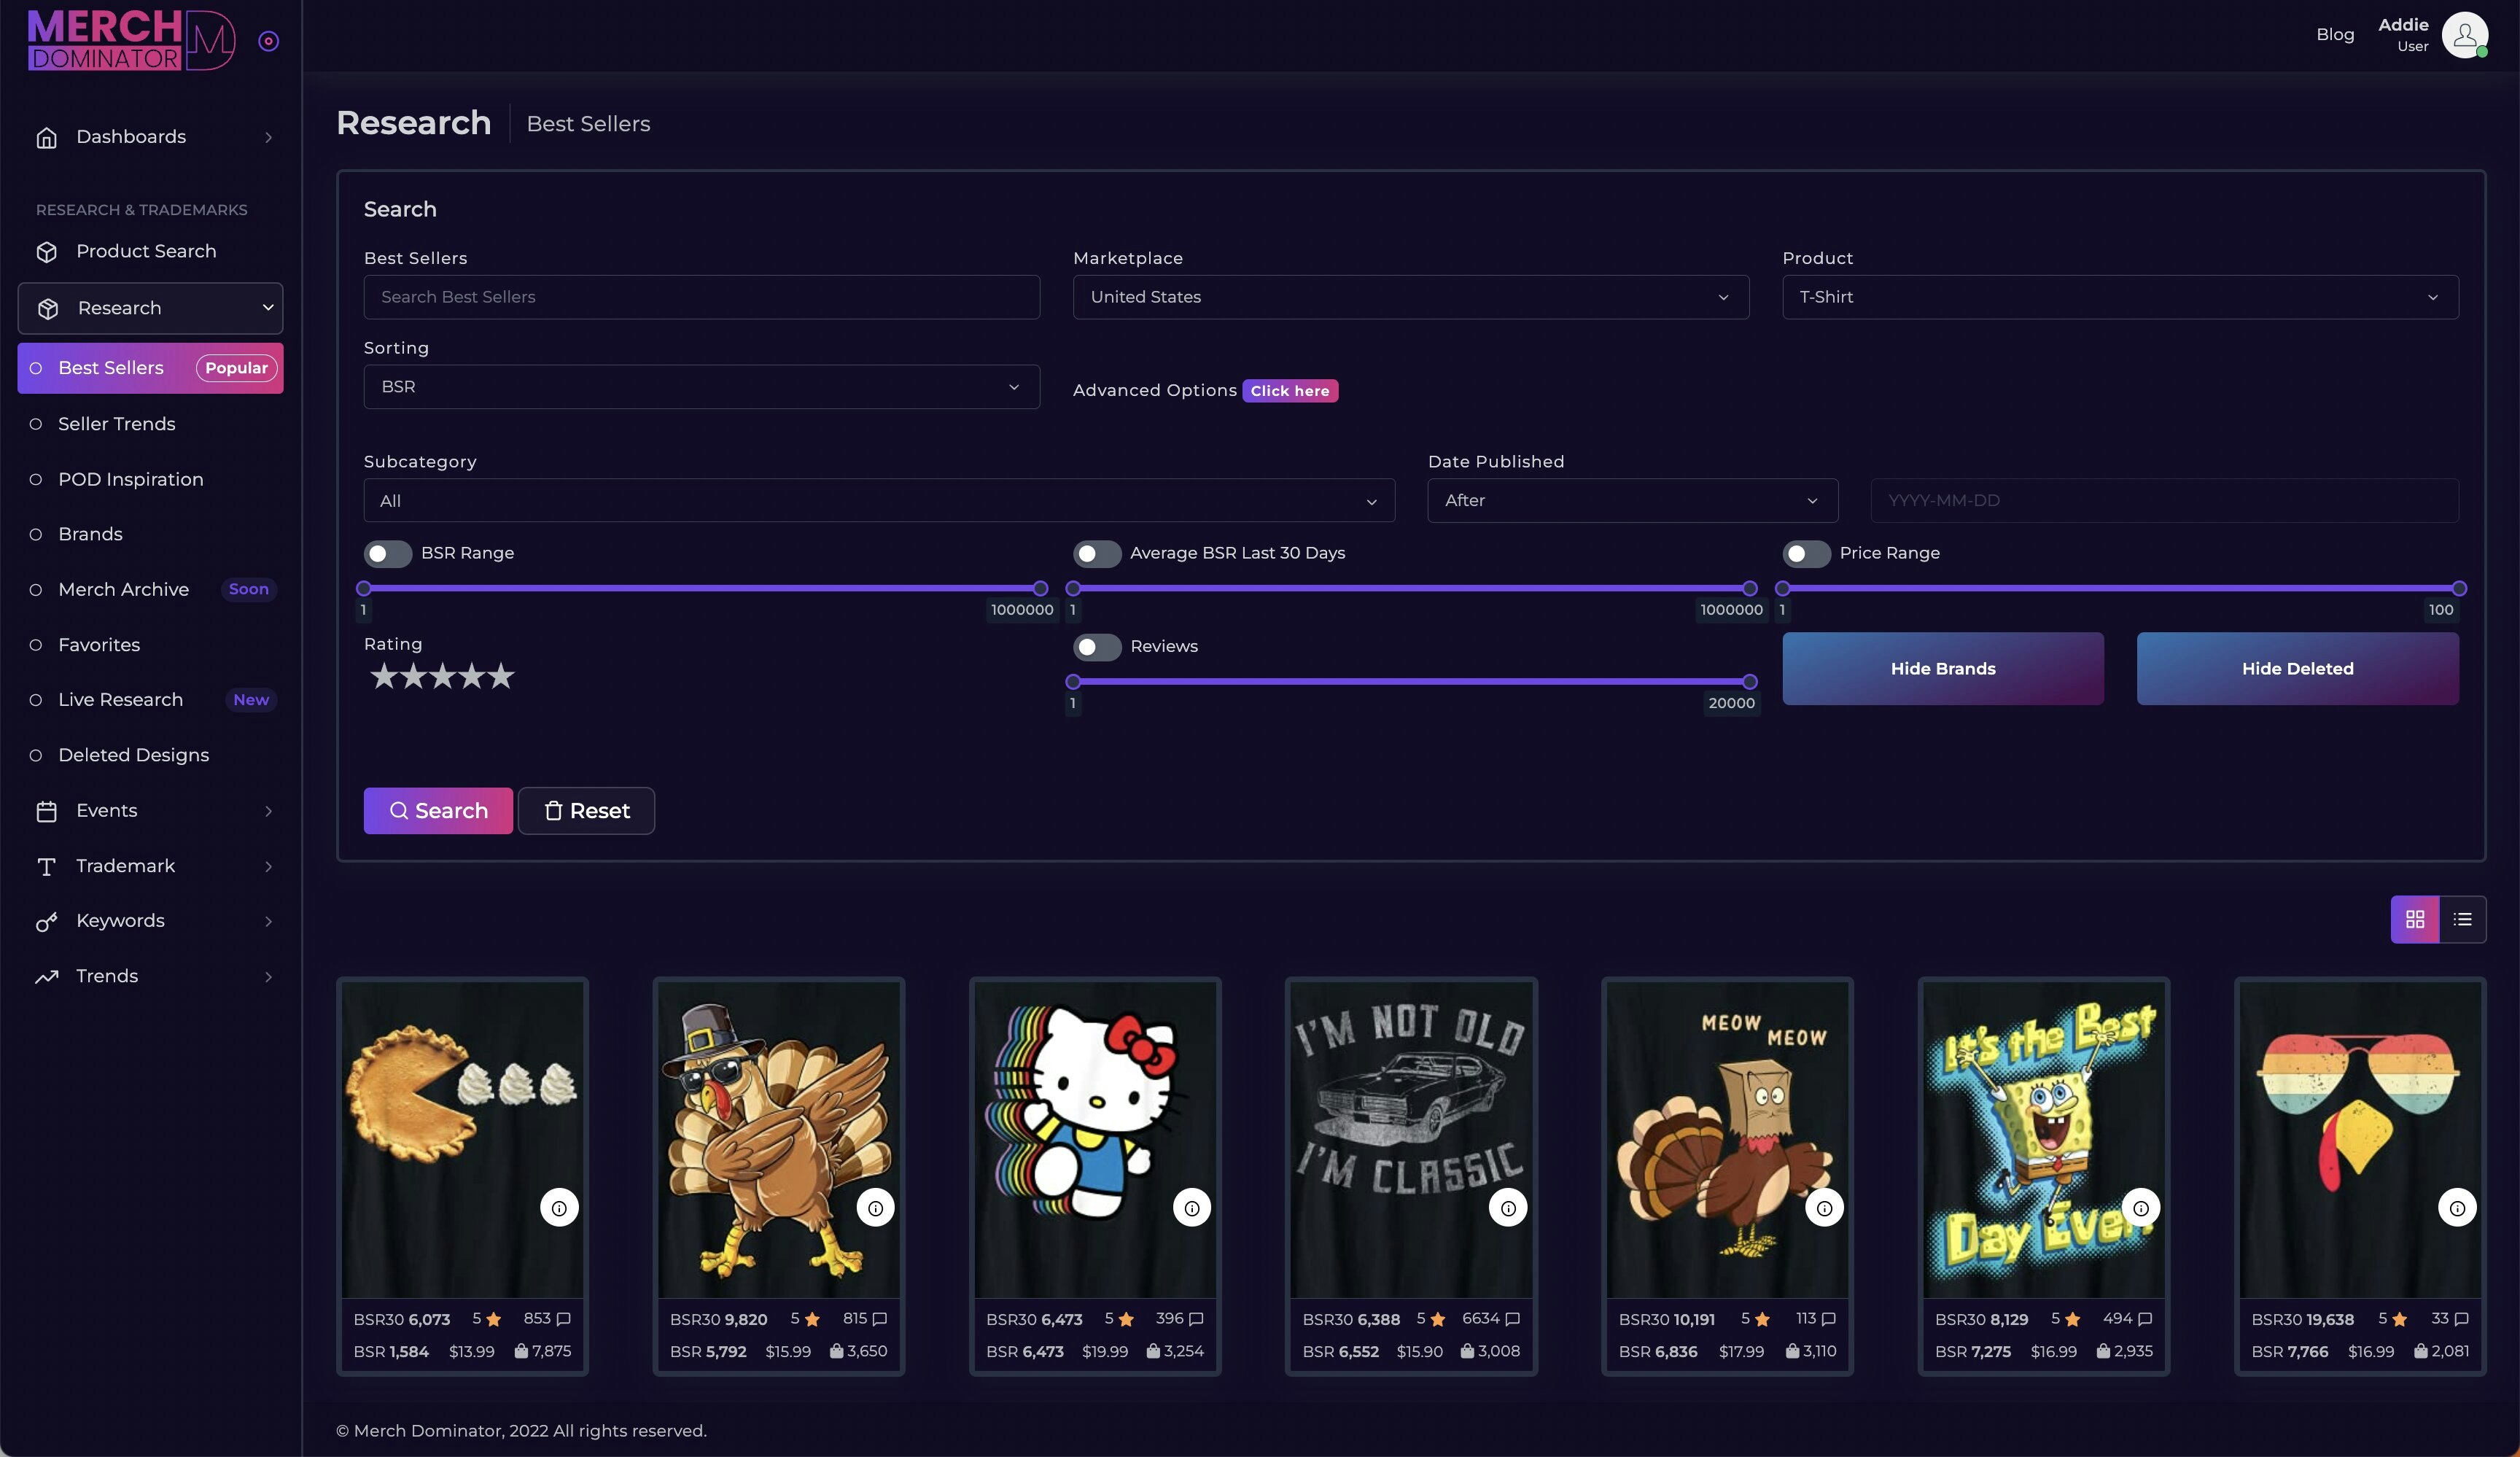Screen dimensions: 2520x1457
Task: Click the Reset button
Action: [x=586, y=811]
